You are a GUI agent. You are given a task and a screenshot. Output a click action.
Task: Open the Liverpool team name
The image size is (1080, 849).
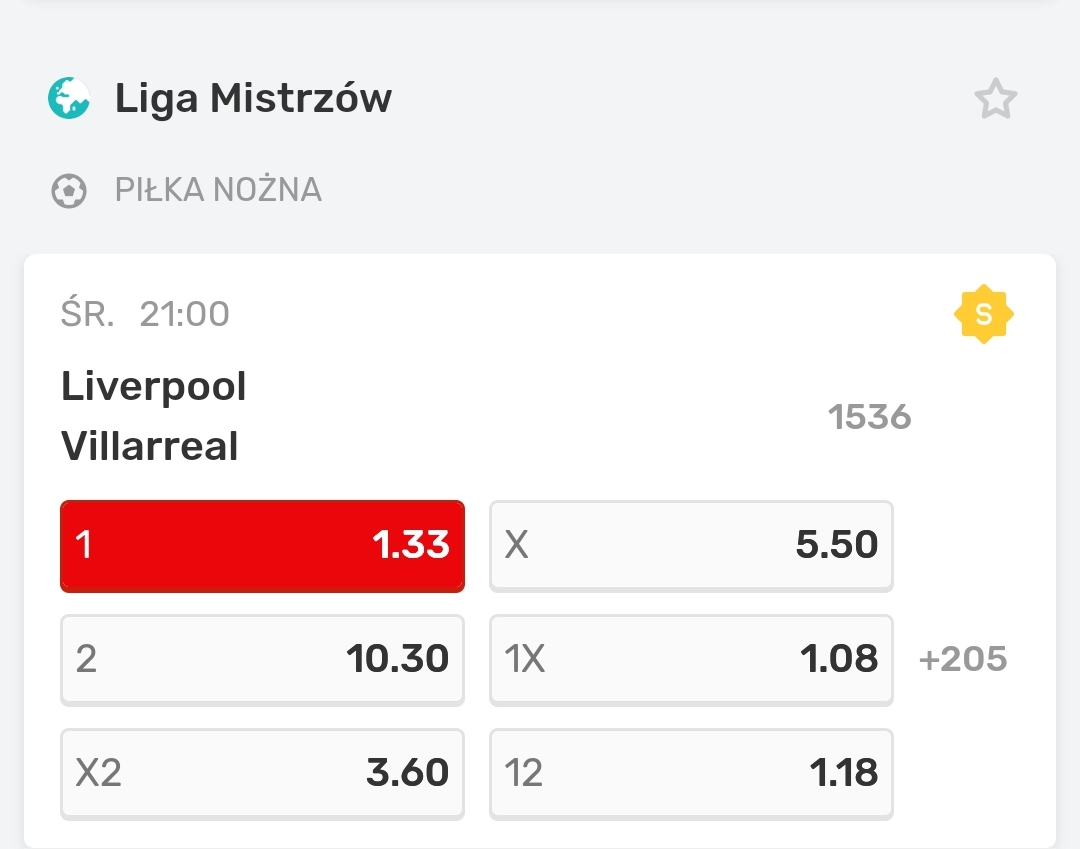click(154, 386)
